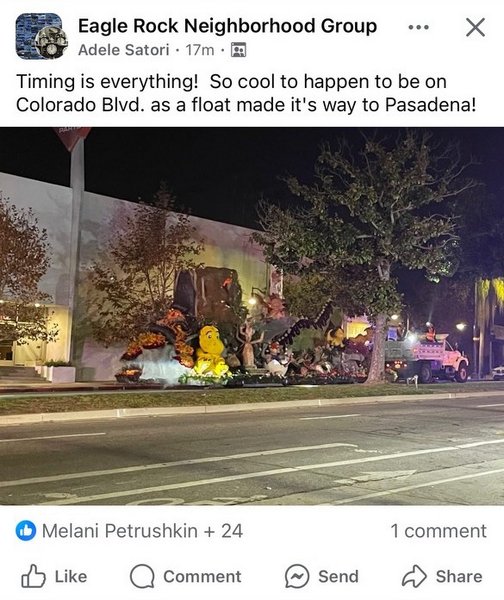Click the 17m post timestamp
The image size is (504, 600).
pos(200,50)
